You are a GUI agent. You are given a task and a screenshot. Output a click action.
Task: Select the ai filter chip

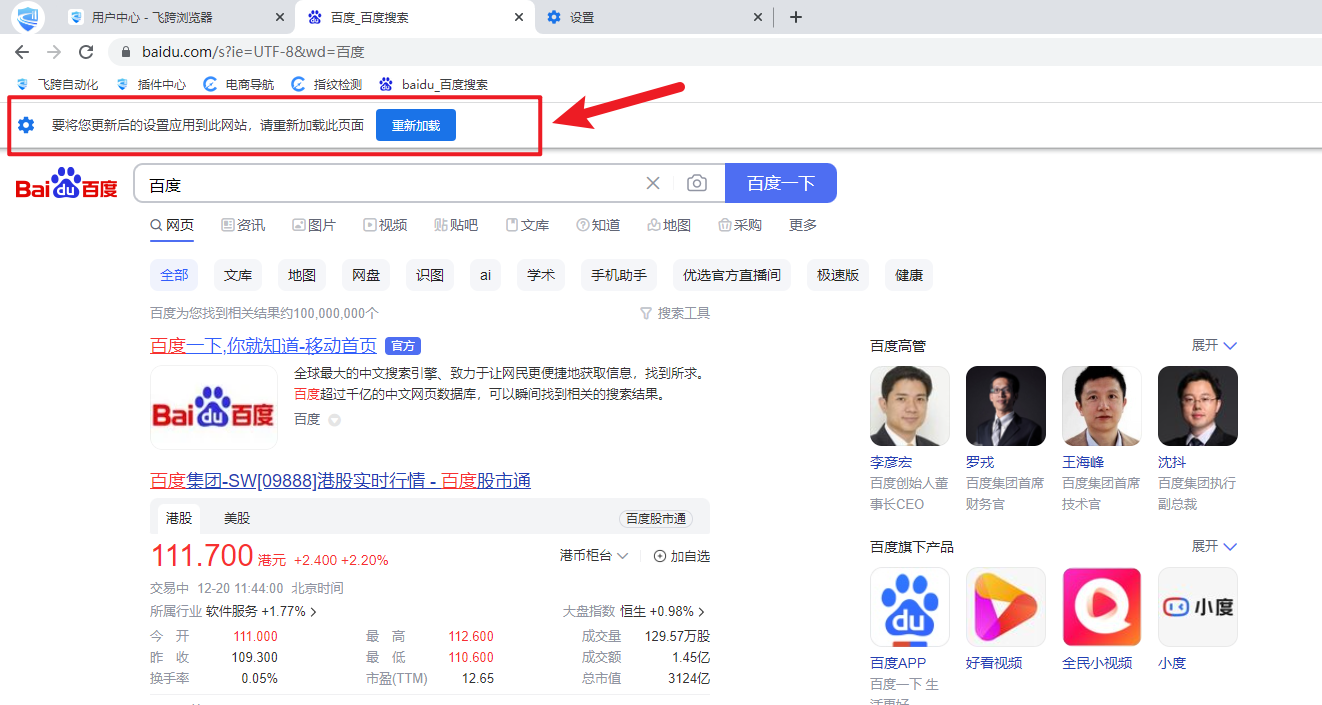coord(485,275)
